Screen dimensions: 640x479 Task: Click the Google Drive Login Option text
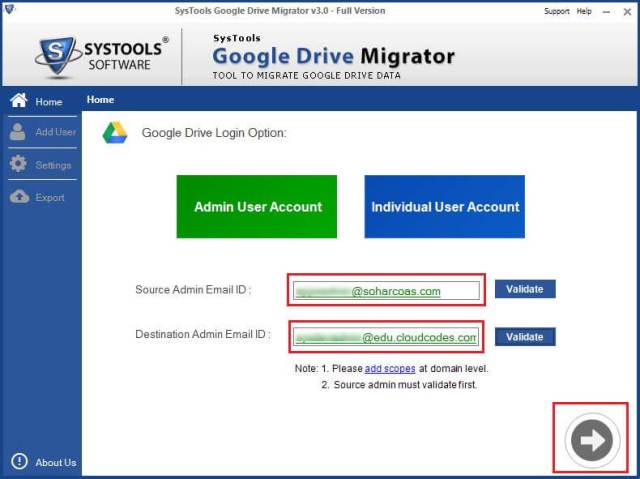[214, 133]
